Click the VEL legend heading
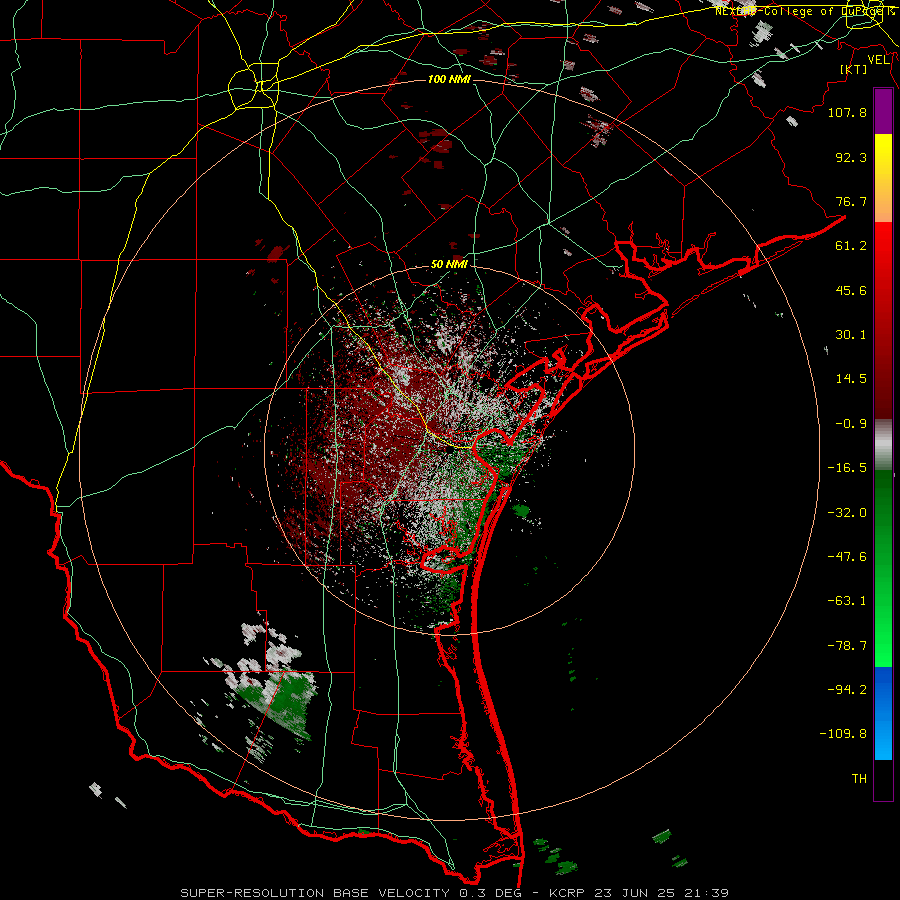Viewport: 900px width, 900px height. pyautogui.click(x=878, y=60)
